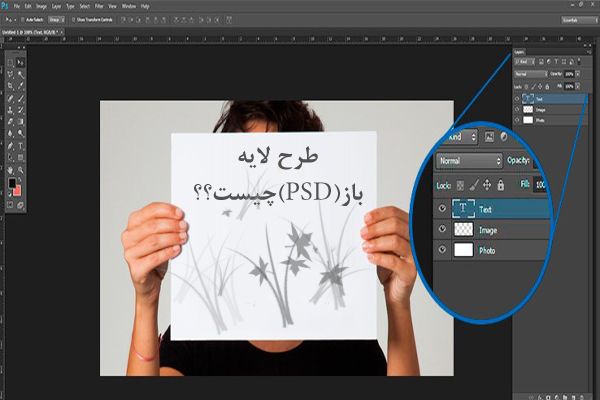
Task: Open the Kind filter dropdown in Layers panel
Action: click(x=524, y=62)
